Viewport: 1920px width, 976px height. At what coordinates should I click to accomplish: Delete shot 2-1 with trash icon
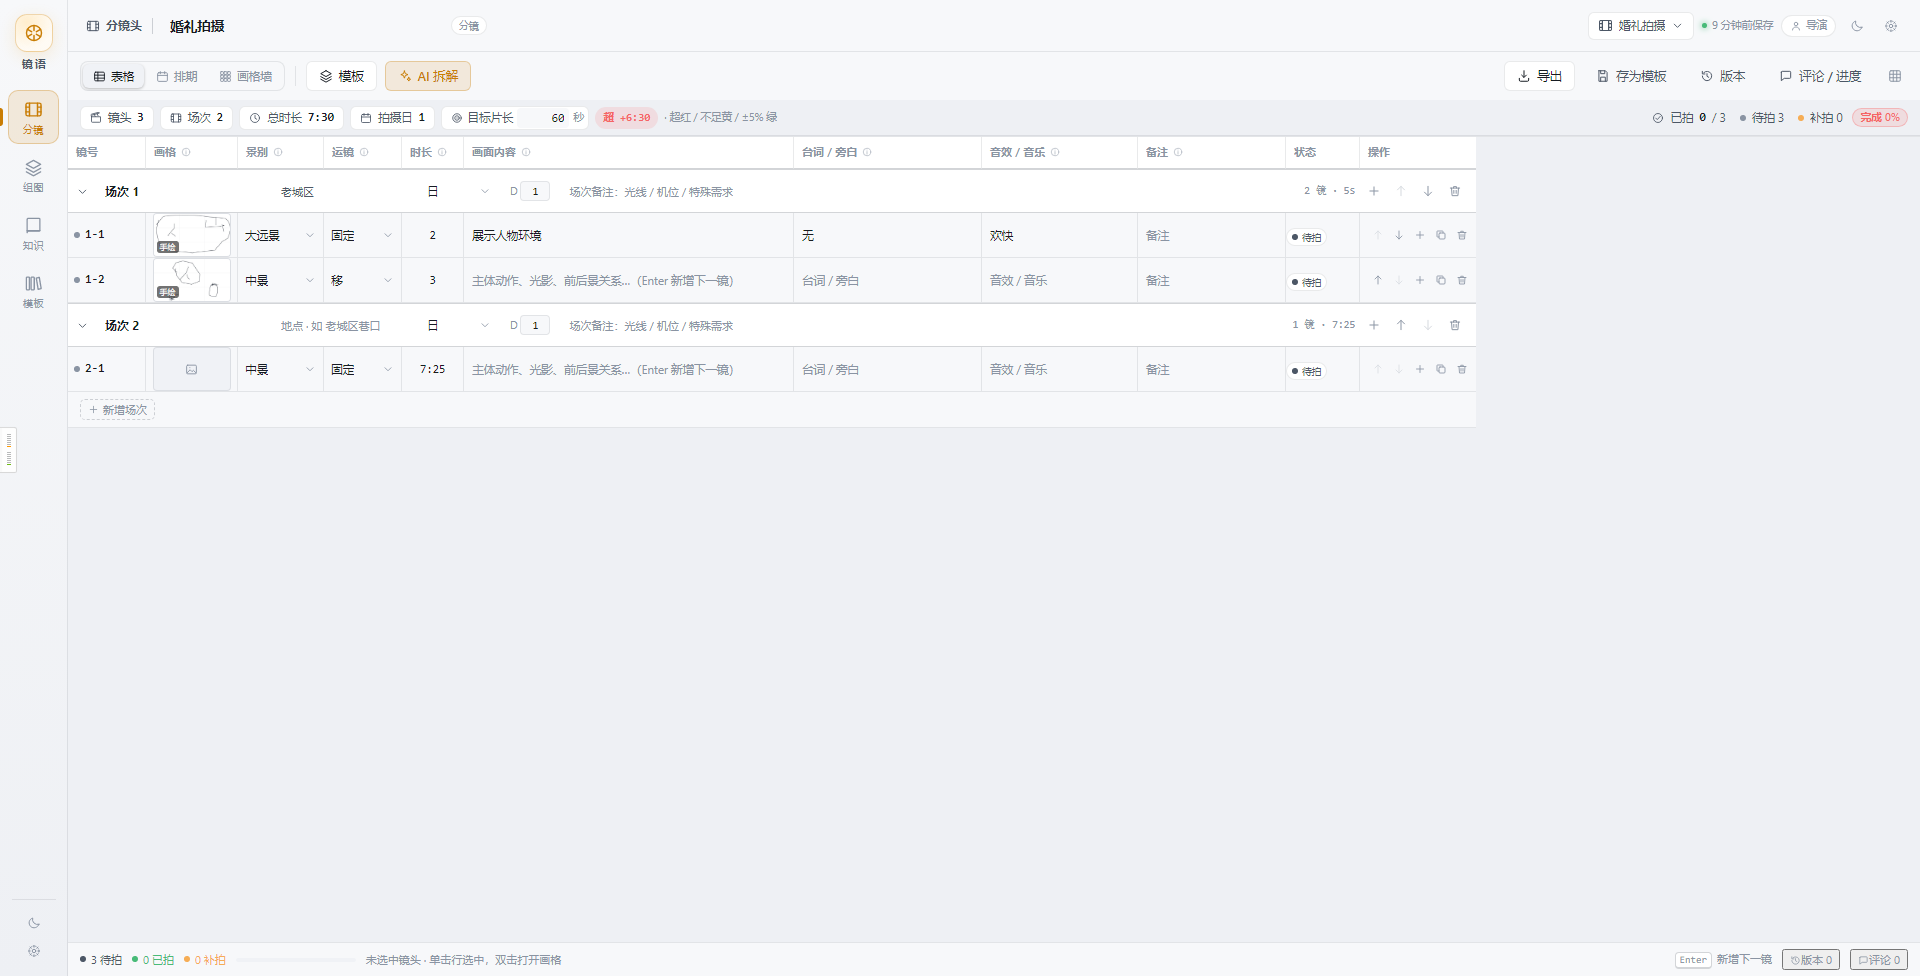[x=1462, y=369]
